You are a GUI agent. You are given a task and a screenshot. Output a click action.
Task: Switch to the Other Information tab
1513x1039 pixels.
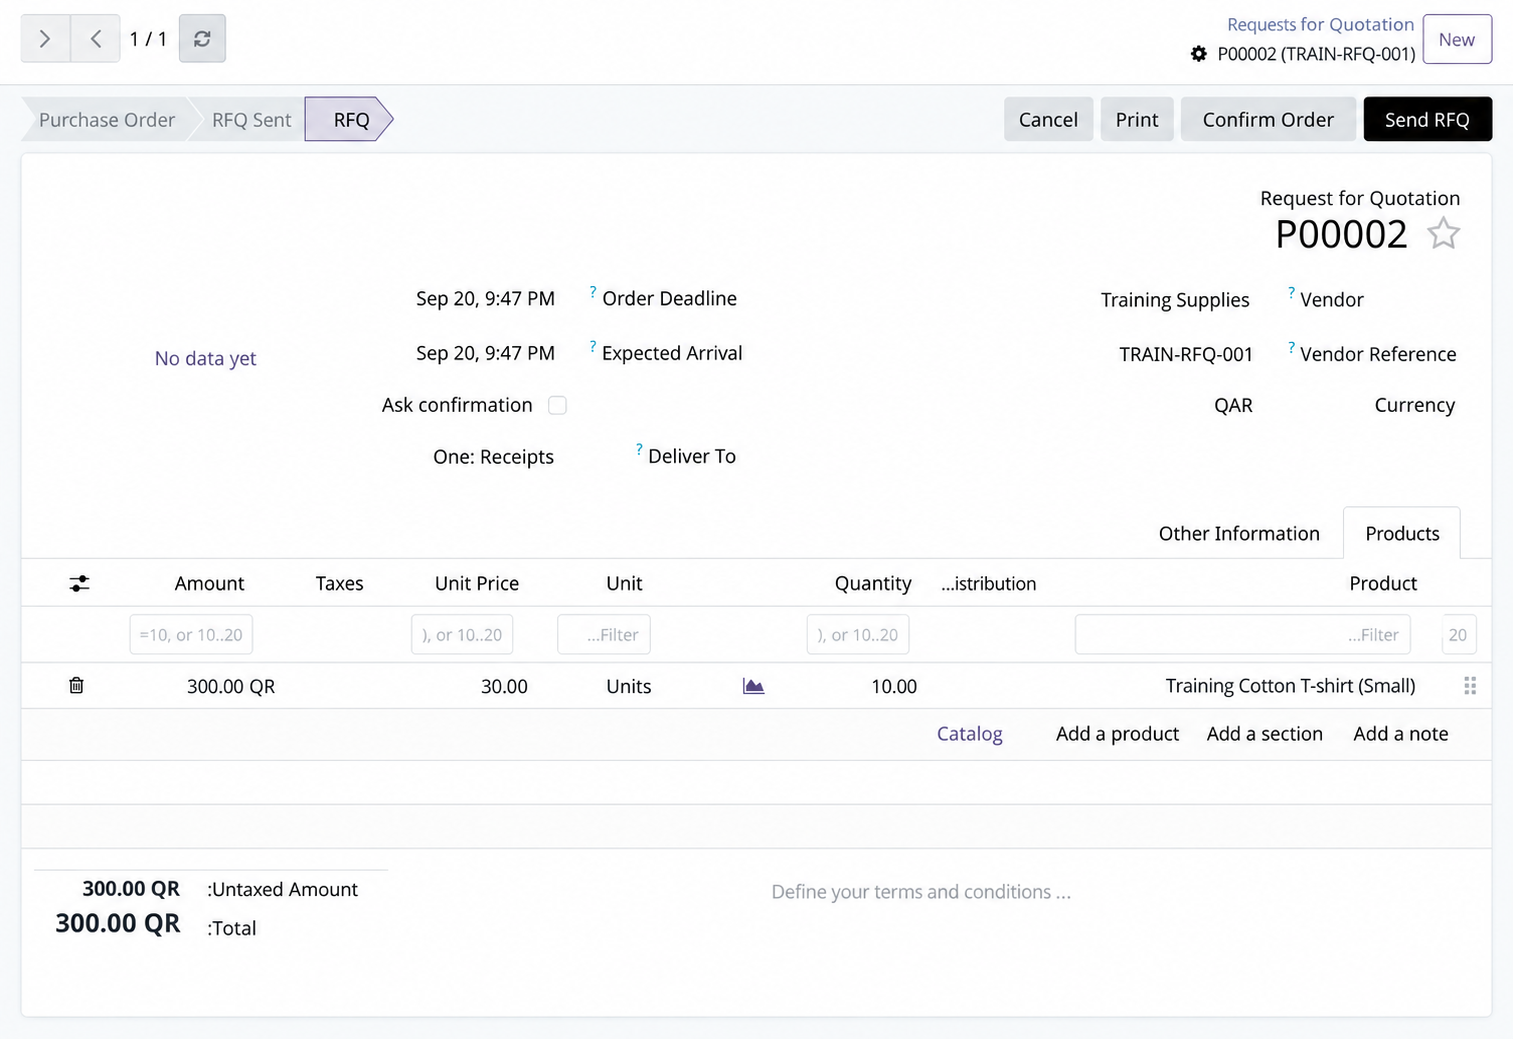coord(1239,533)
